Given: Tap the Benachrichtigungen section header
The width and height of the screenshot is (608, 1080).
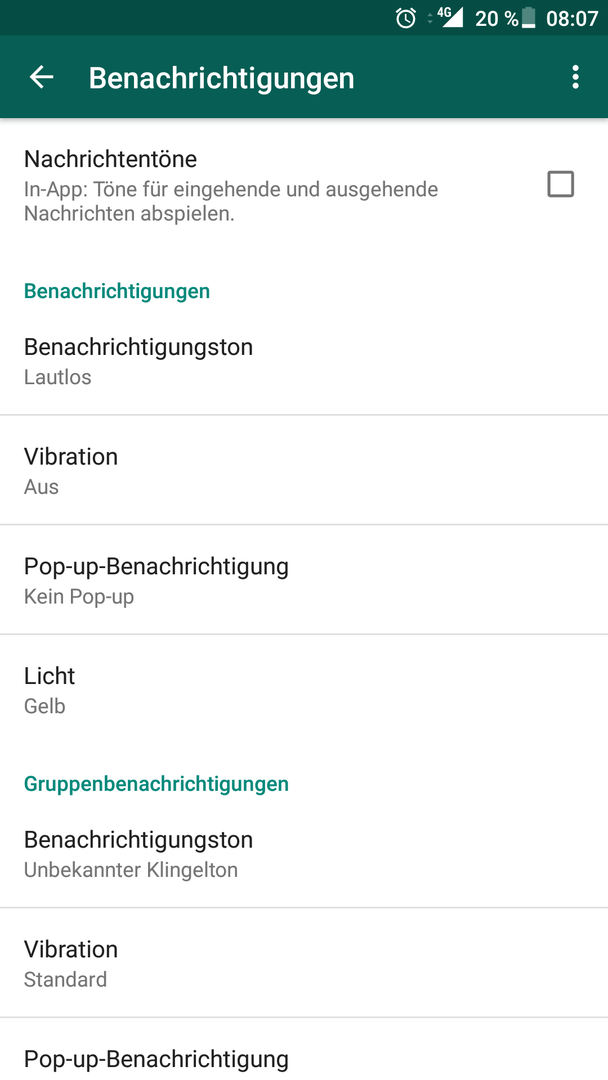Looking at the screenshot, I should [117, 291].
